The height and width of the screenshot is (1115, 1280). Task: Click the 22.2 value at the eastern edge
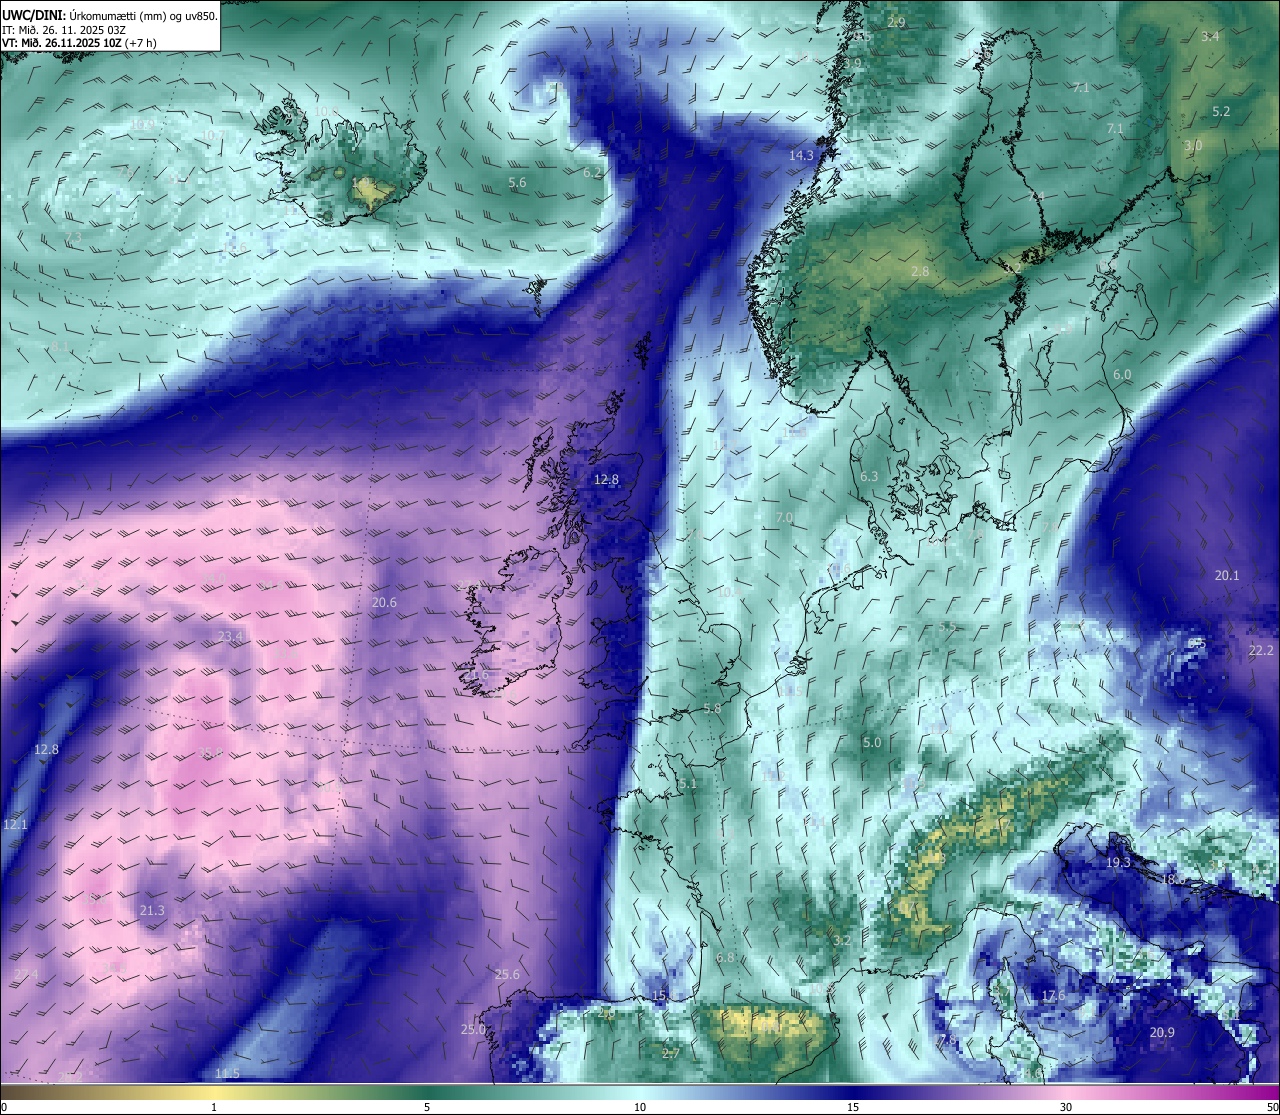(x=1261, y=651)
